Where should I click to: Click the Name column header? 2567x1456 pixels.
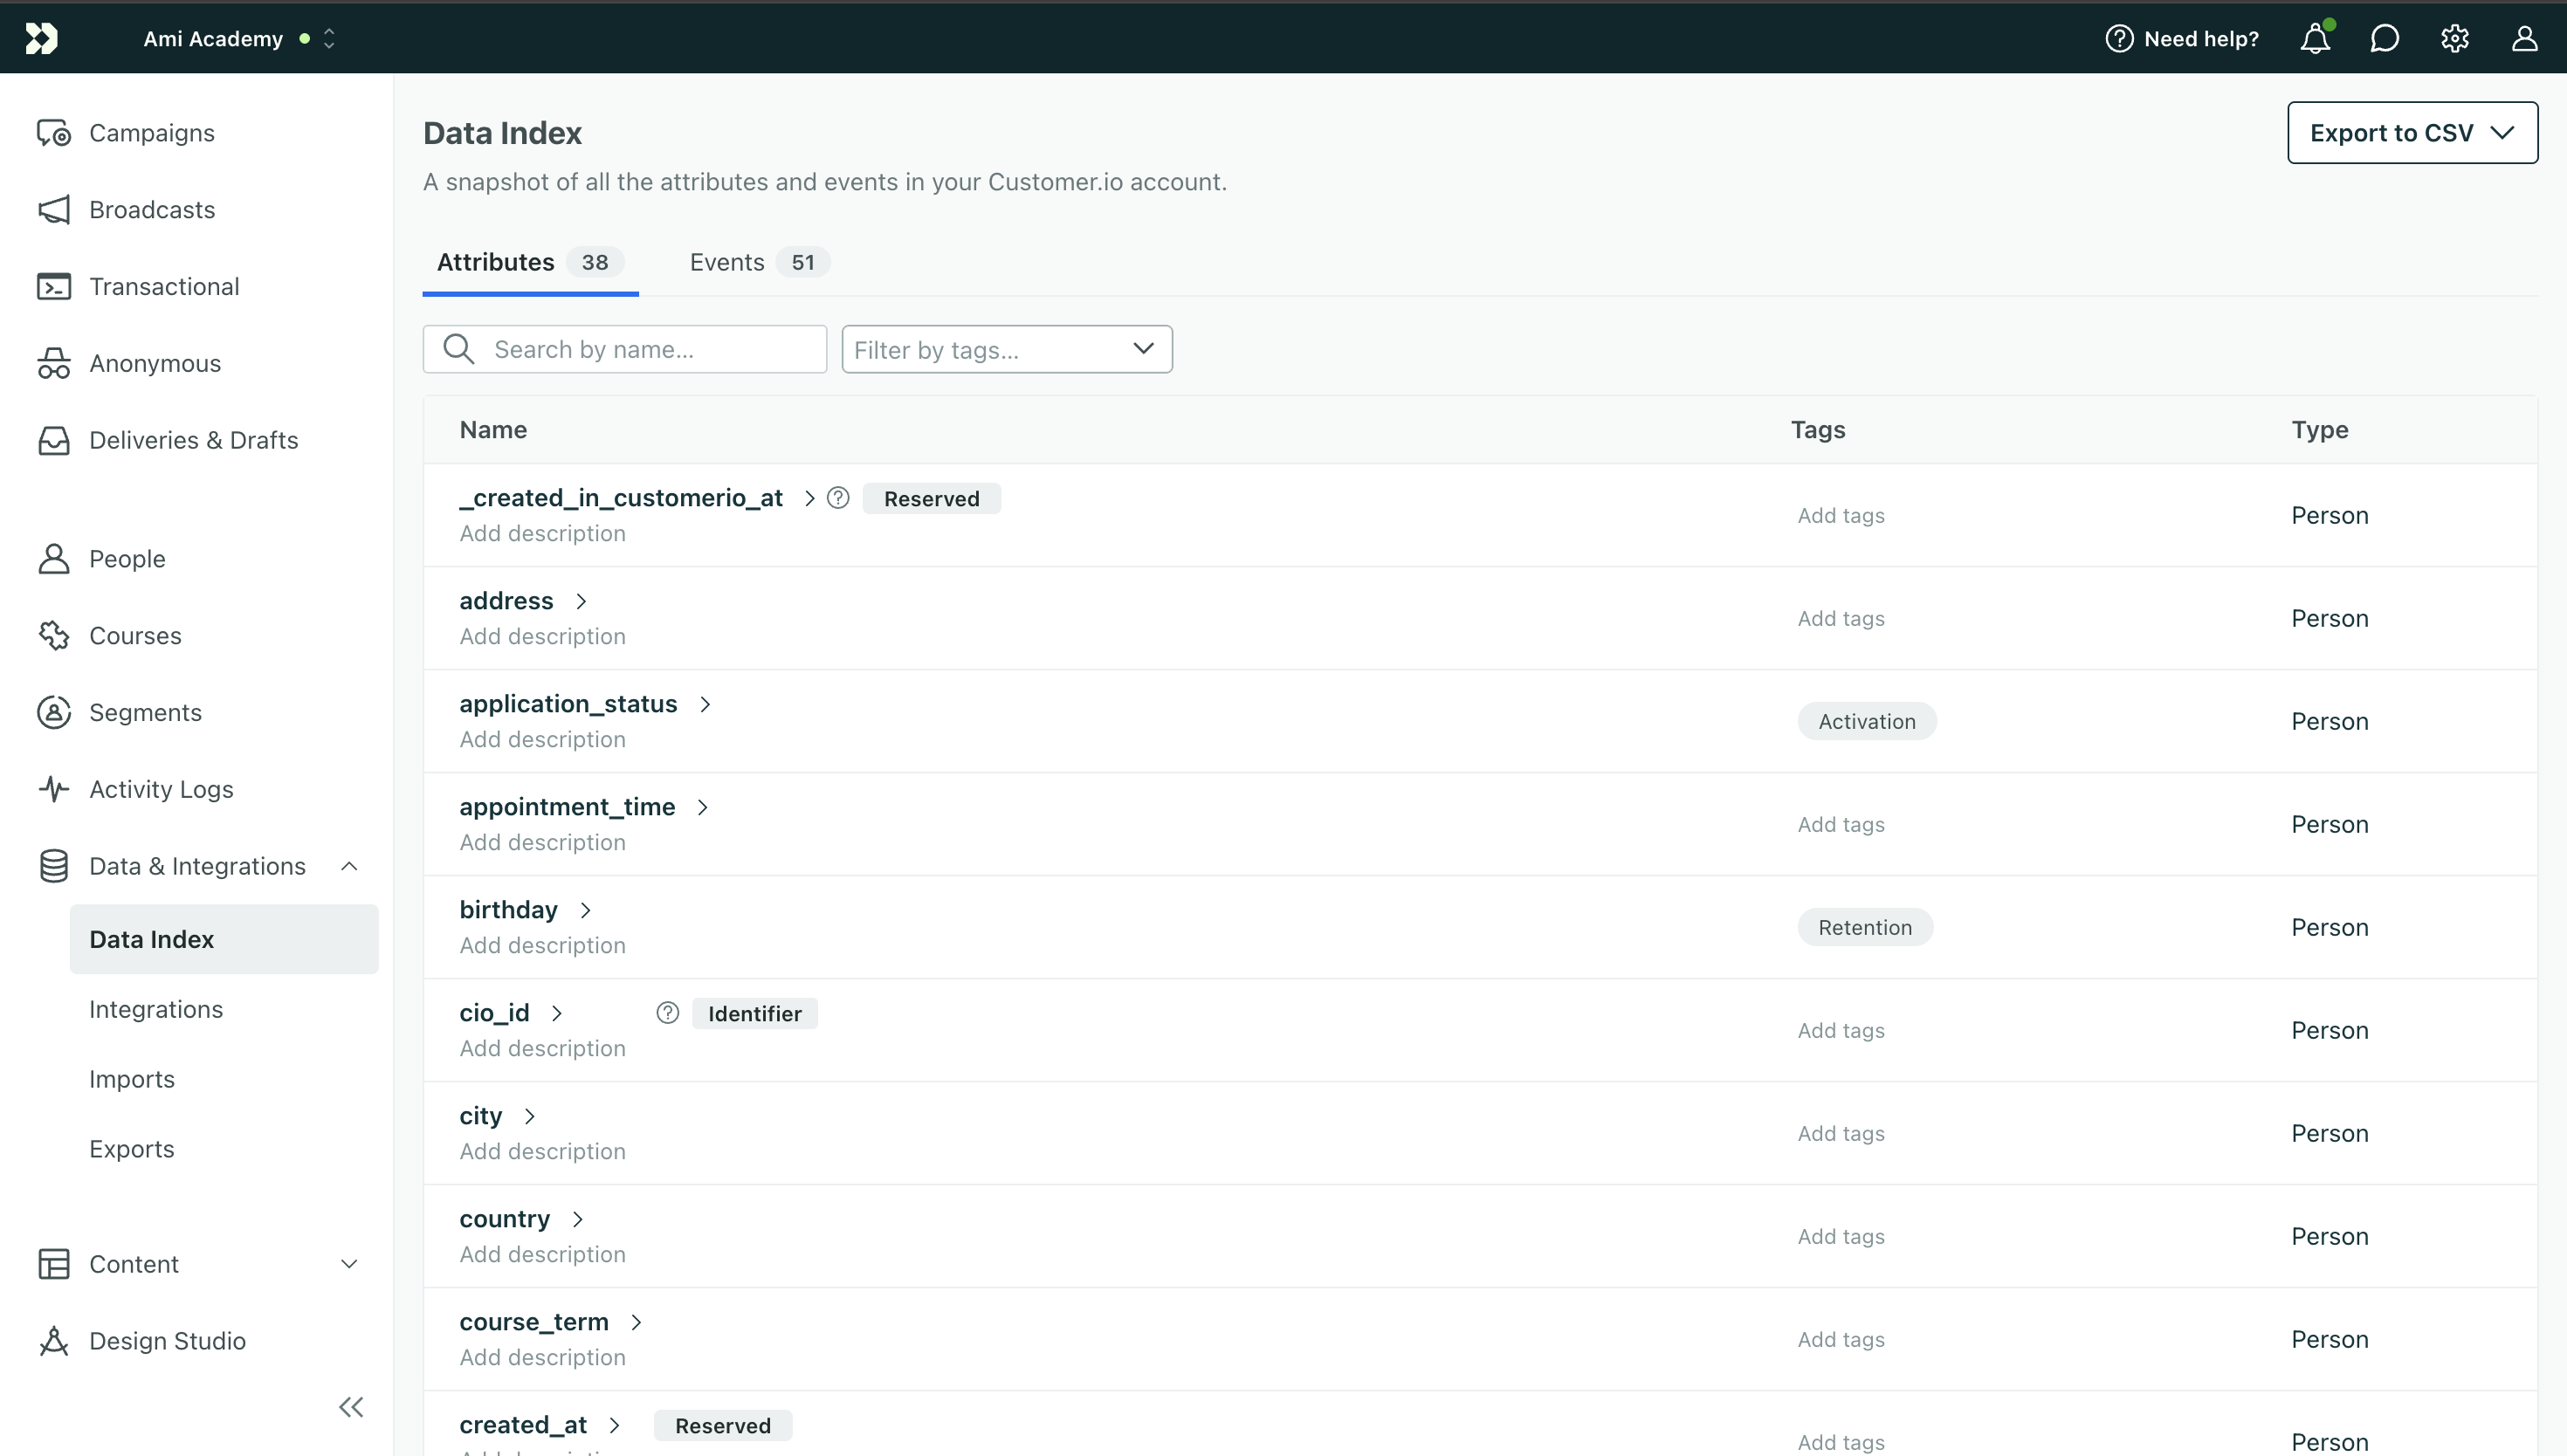493,430
